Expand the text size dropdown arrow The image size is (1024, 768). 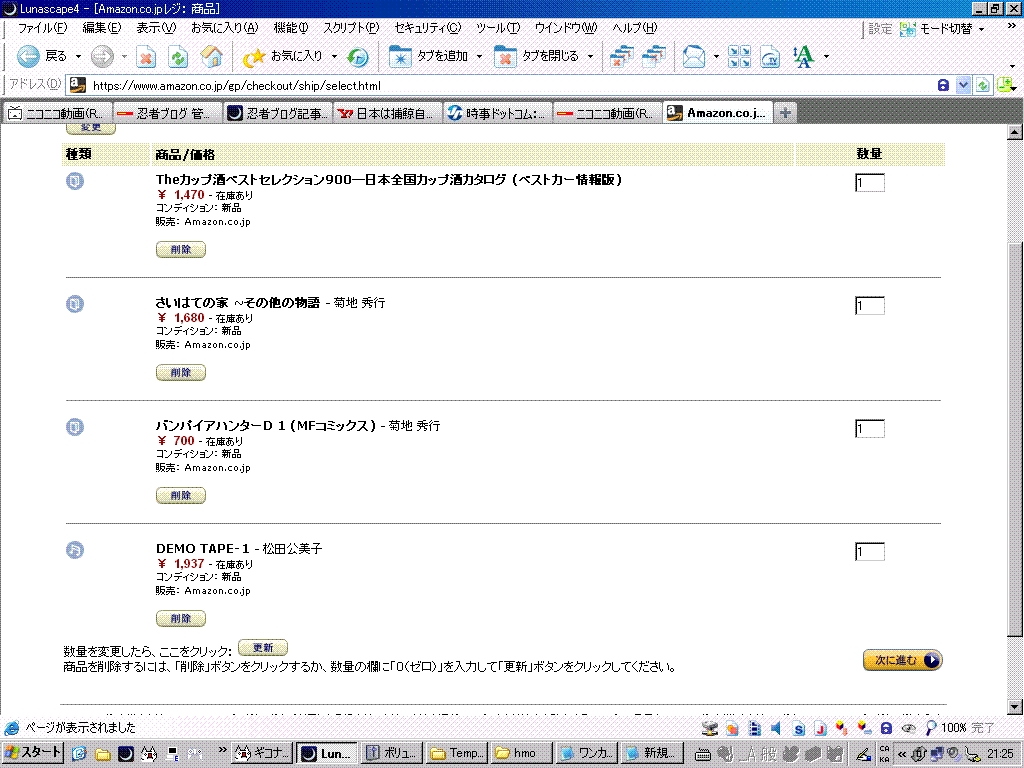tap(826, 57)
